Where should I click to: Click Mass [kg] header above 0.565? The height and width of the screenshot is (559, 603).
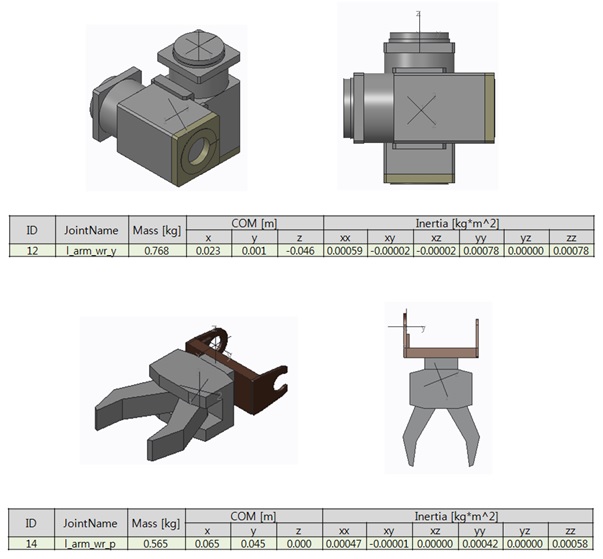pos(156,523)
